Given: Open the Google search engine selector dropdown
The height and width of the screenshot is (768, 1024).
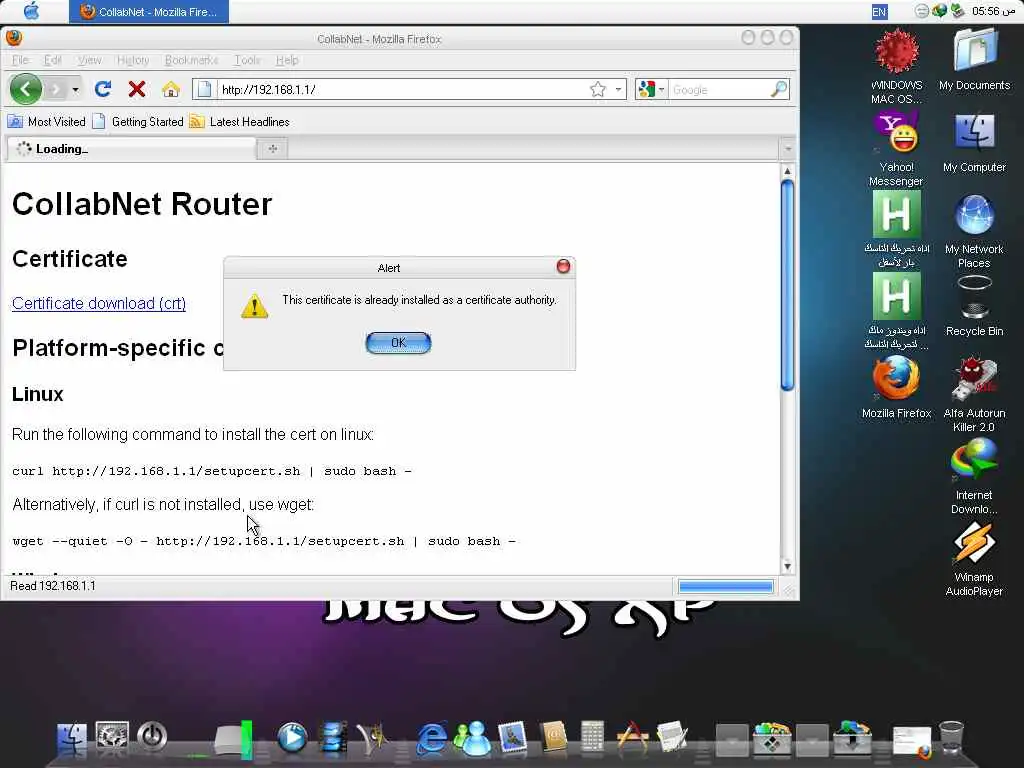Looking at the screenshot, I should (x=651, y=89).
